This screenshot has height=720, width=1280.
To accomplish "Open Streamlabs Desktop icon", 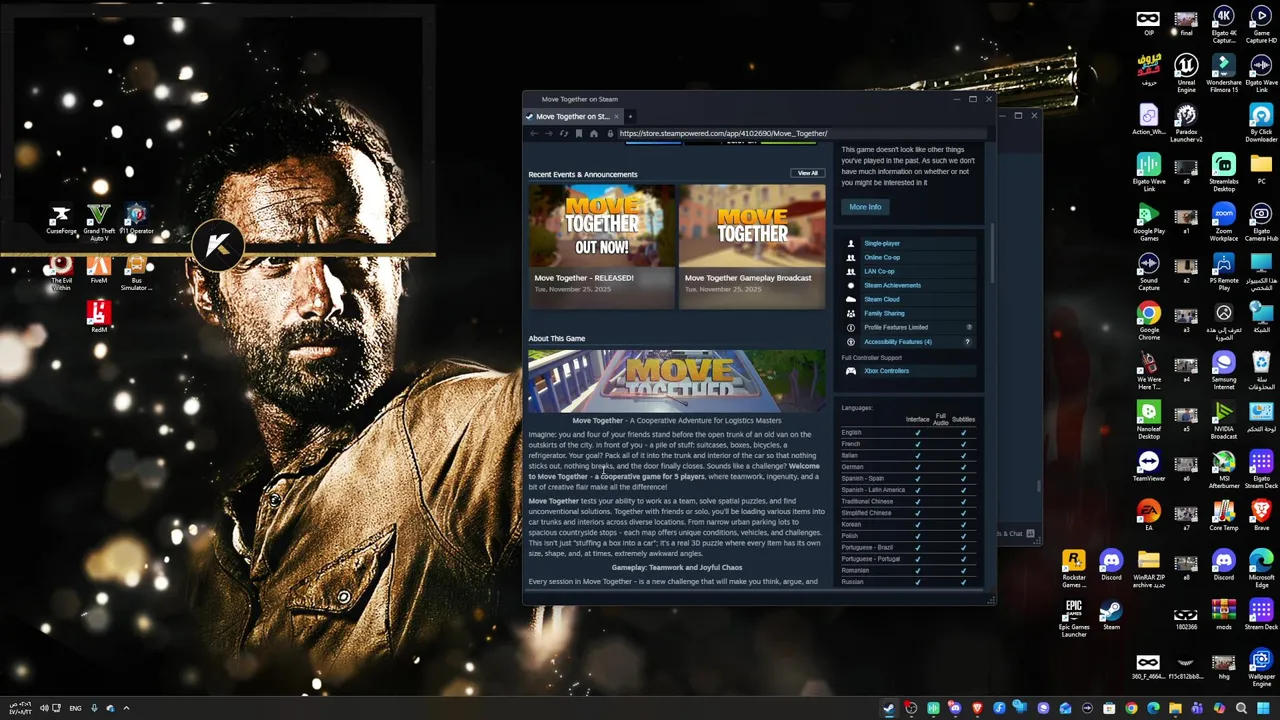I will pos(1223,172).
